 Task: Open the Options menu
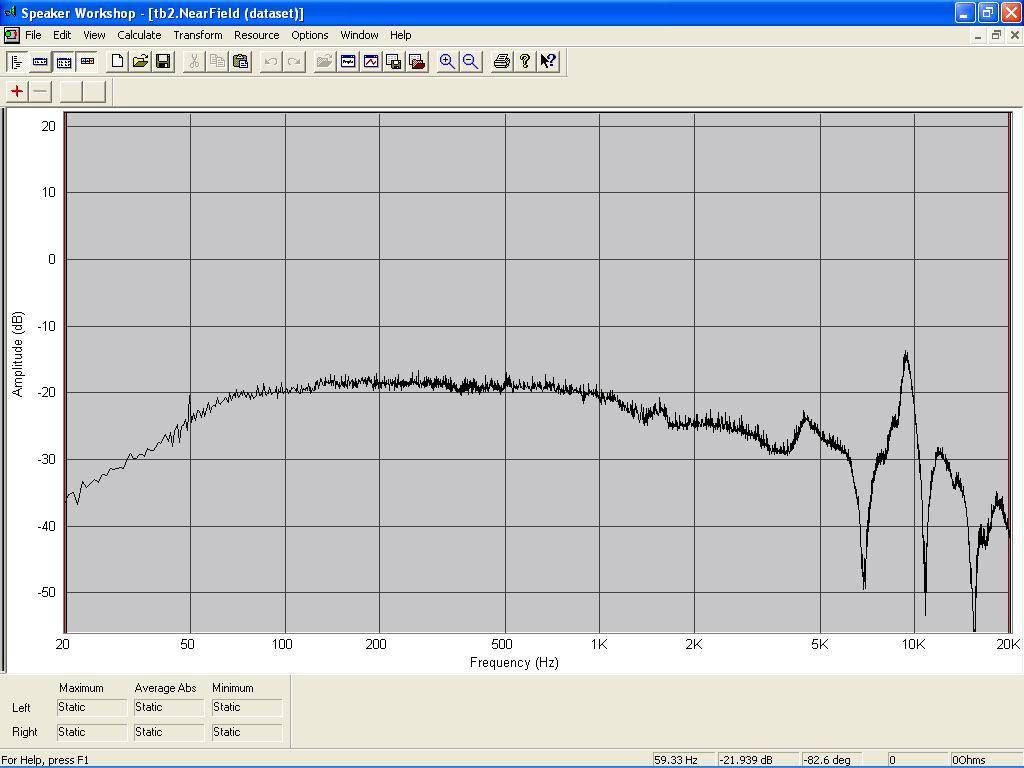310,35
